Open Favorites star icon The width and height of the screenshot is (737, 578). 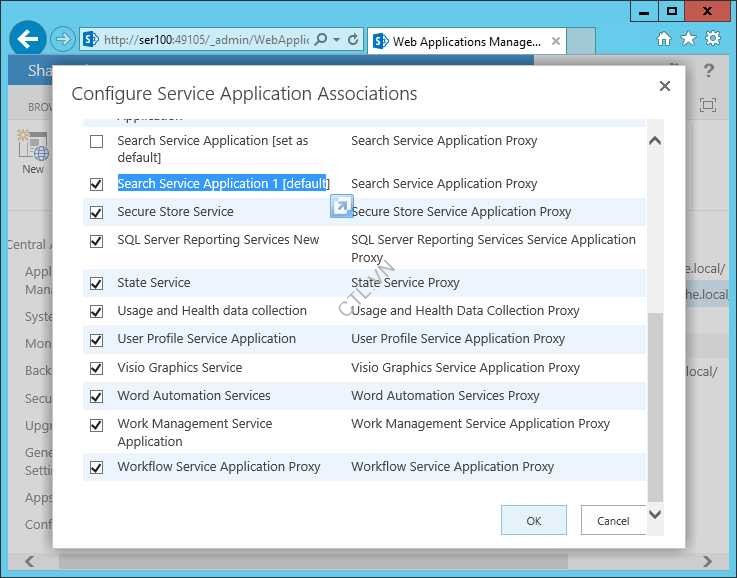(688, 39)
